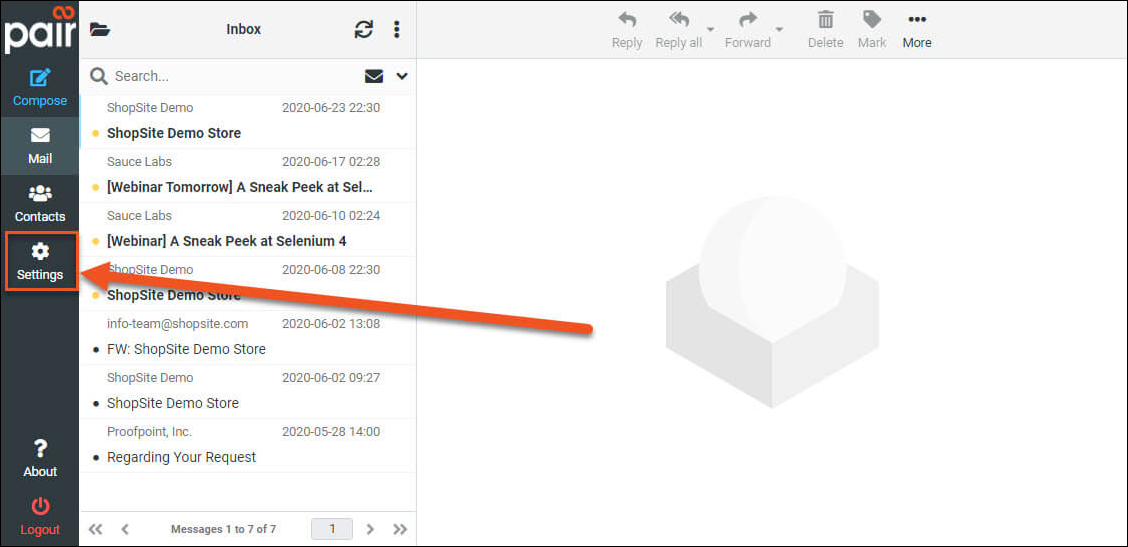This screenshot has height=547, width=1128.
Task: Click sender 'Proofpoint, Inc.'
Action: pyautogui.click(x=150, y=432)
